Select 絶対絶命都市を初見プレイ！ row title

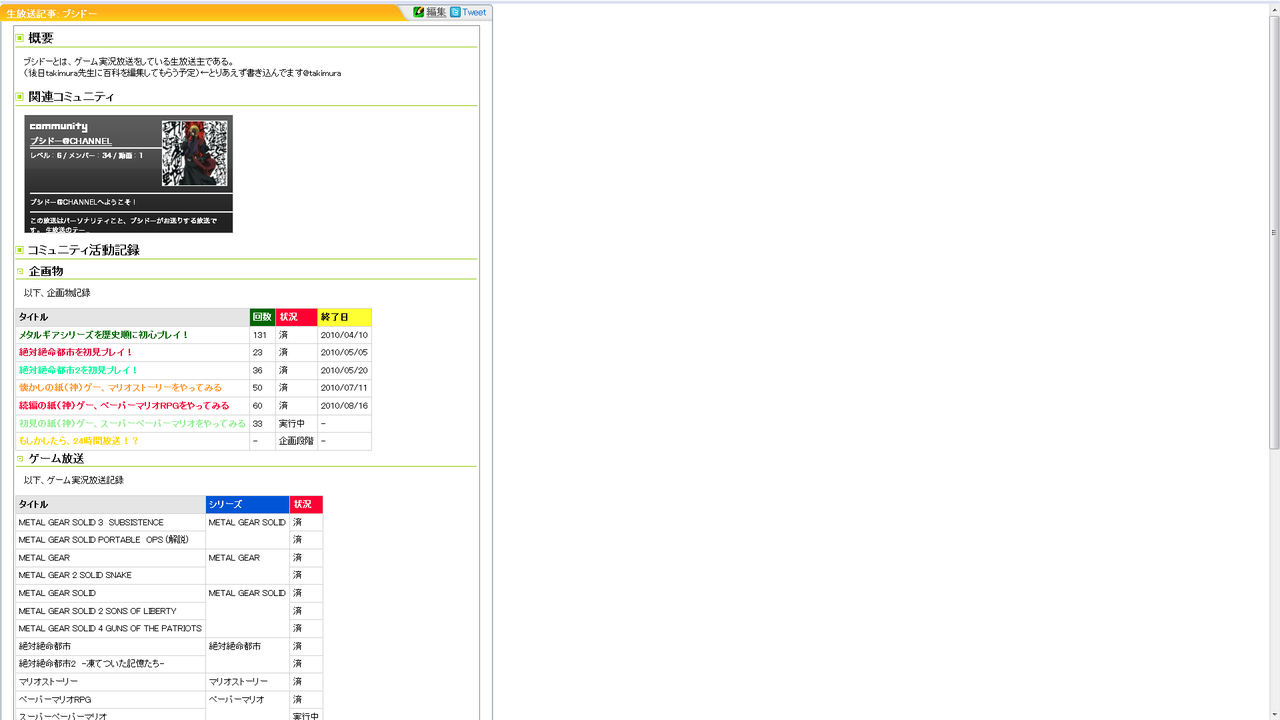[76, 352]
